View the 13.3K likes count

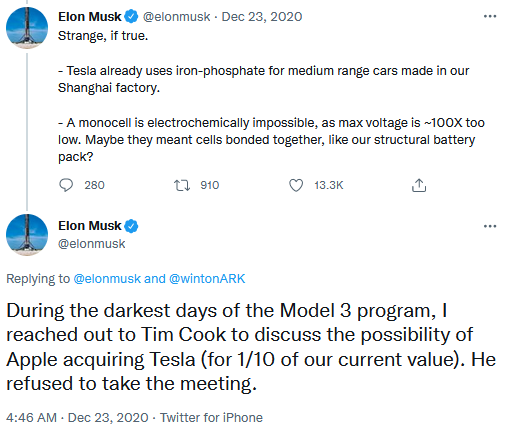click(x=329, y=185)
